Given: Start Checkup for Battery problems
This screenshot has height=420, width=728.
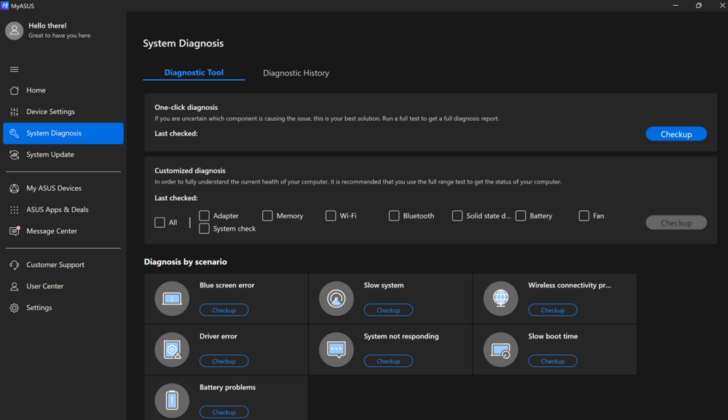Looking at the screenshot, I should 224,412.
